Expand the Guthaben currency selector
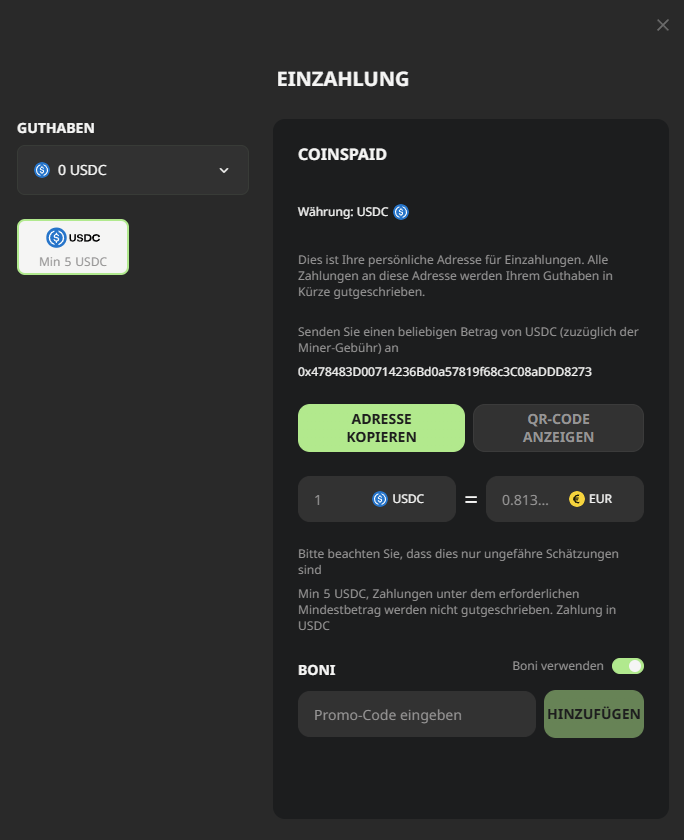This screenshot has height=840, width=684. point(133,170)
